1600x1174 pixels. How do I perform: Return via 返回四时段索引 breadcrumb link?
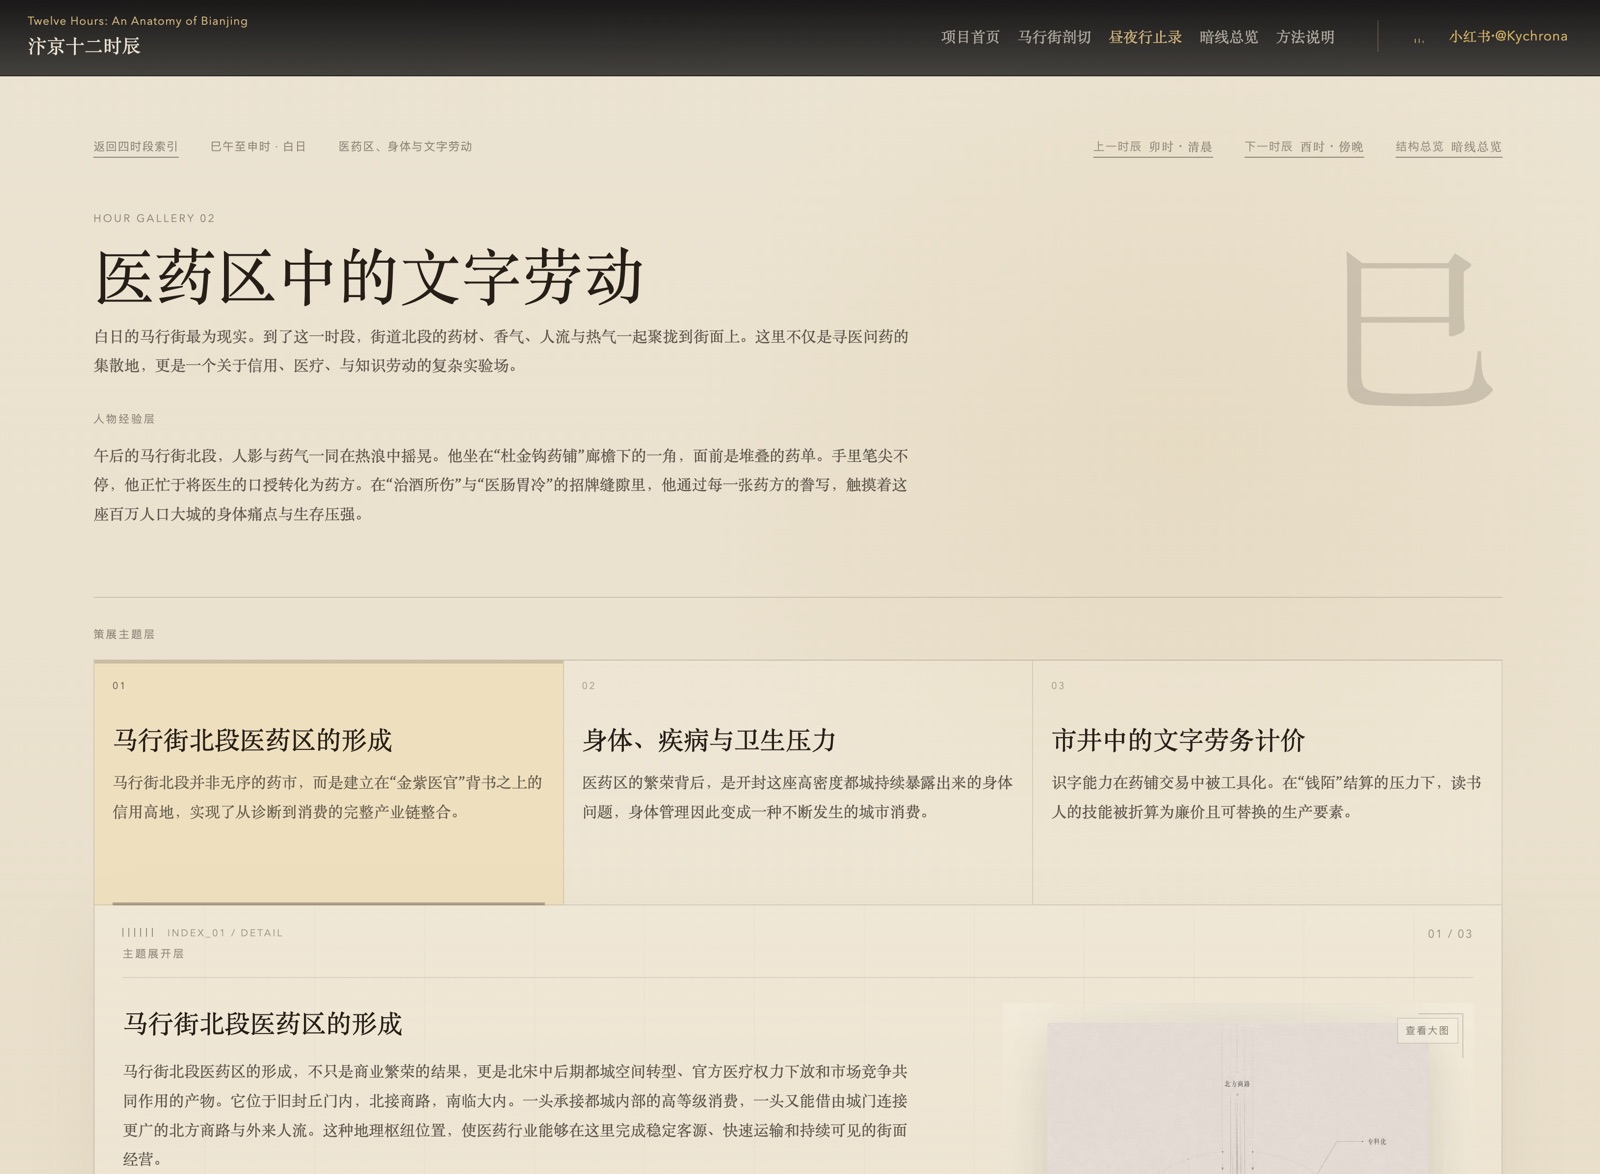coord(136,147)
